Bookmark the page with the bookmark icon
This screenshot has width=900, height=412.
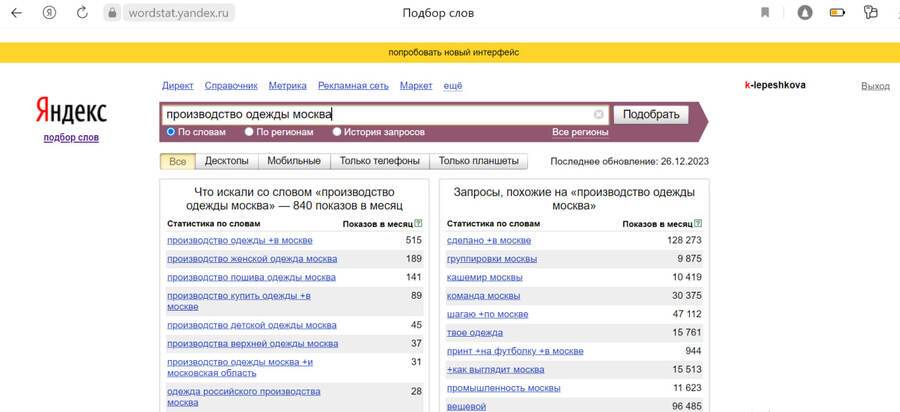[765, 13]
